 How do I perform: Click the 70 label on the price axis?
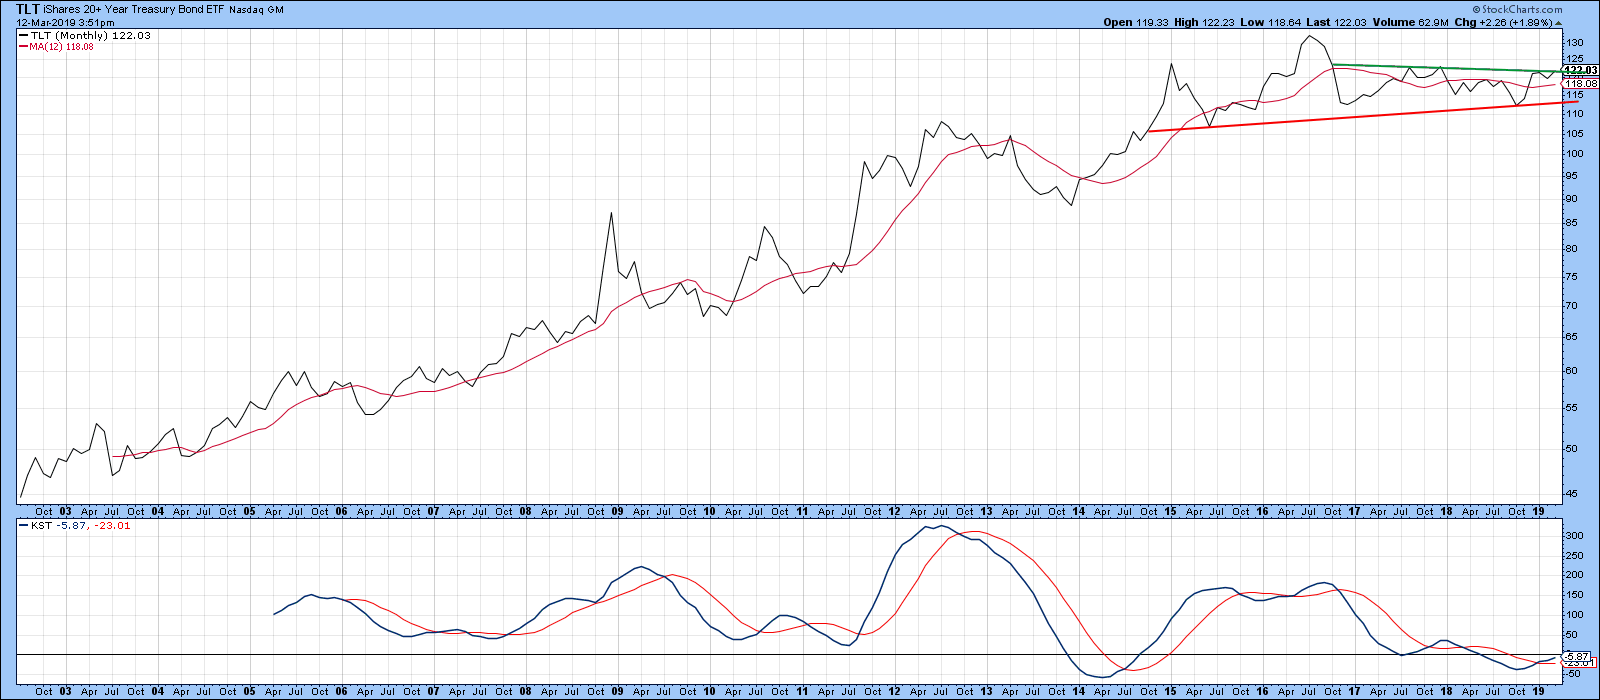click(x=1572, y=306)
